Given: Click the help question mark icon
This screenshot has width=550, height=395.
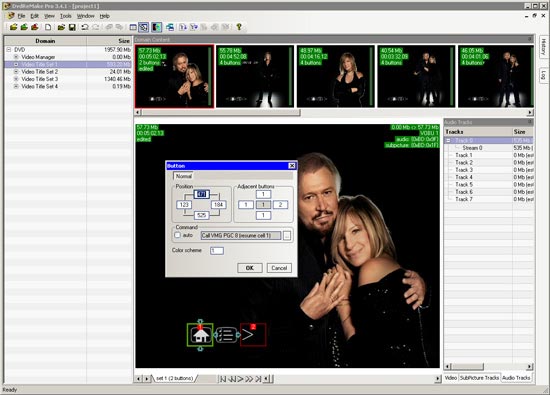Looking at the screenshot, I should coord(239,27).
